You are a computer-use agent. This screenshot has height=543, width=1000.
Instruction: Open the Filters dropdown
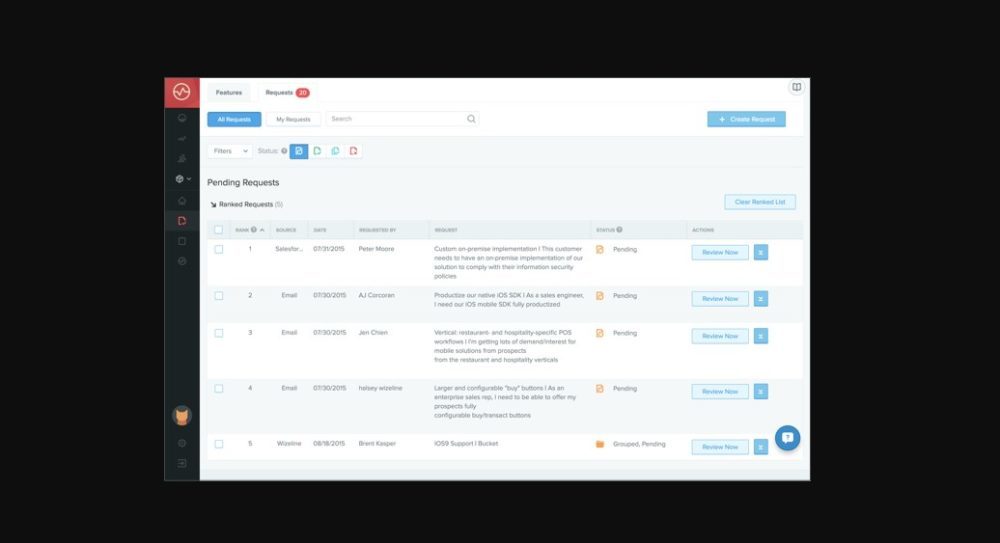[230, 151]
